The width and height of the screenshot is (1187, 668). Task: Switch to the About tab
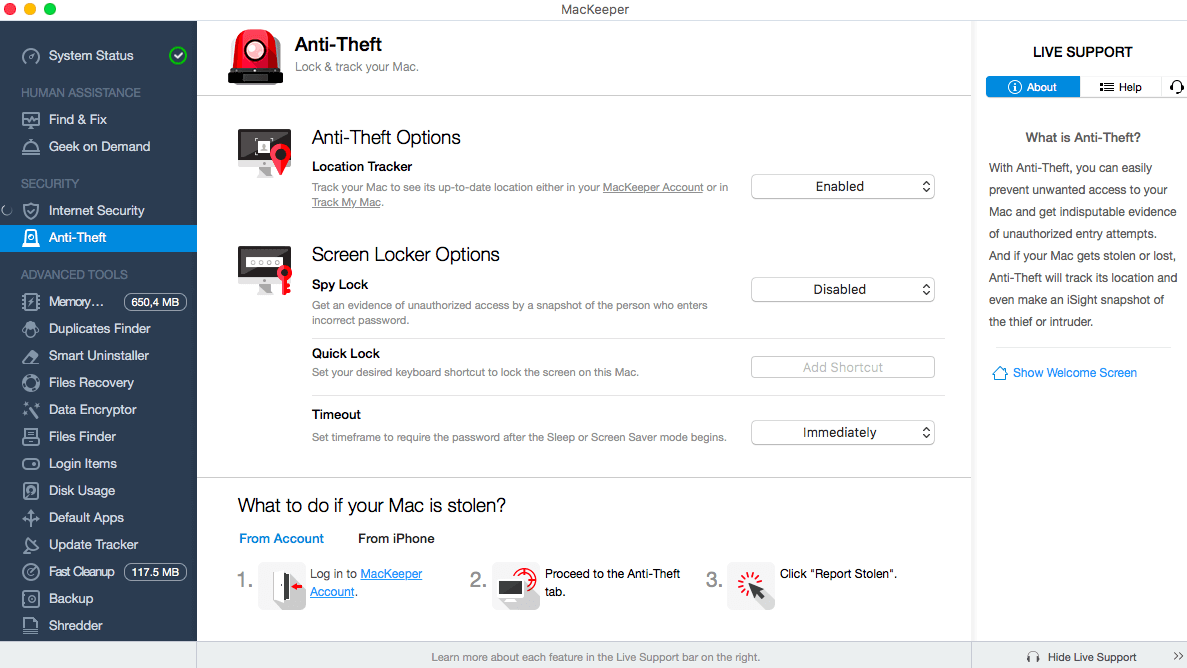1033,87
